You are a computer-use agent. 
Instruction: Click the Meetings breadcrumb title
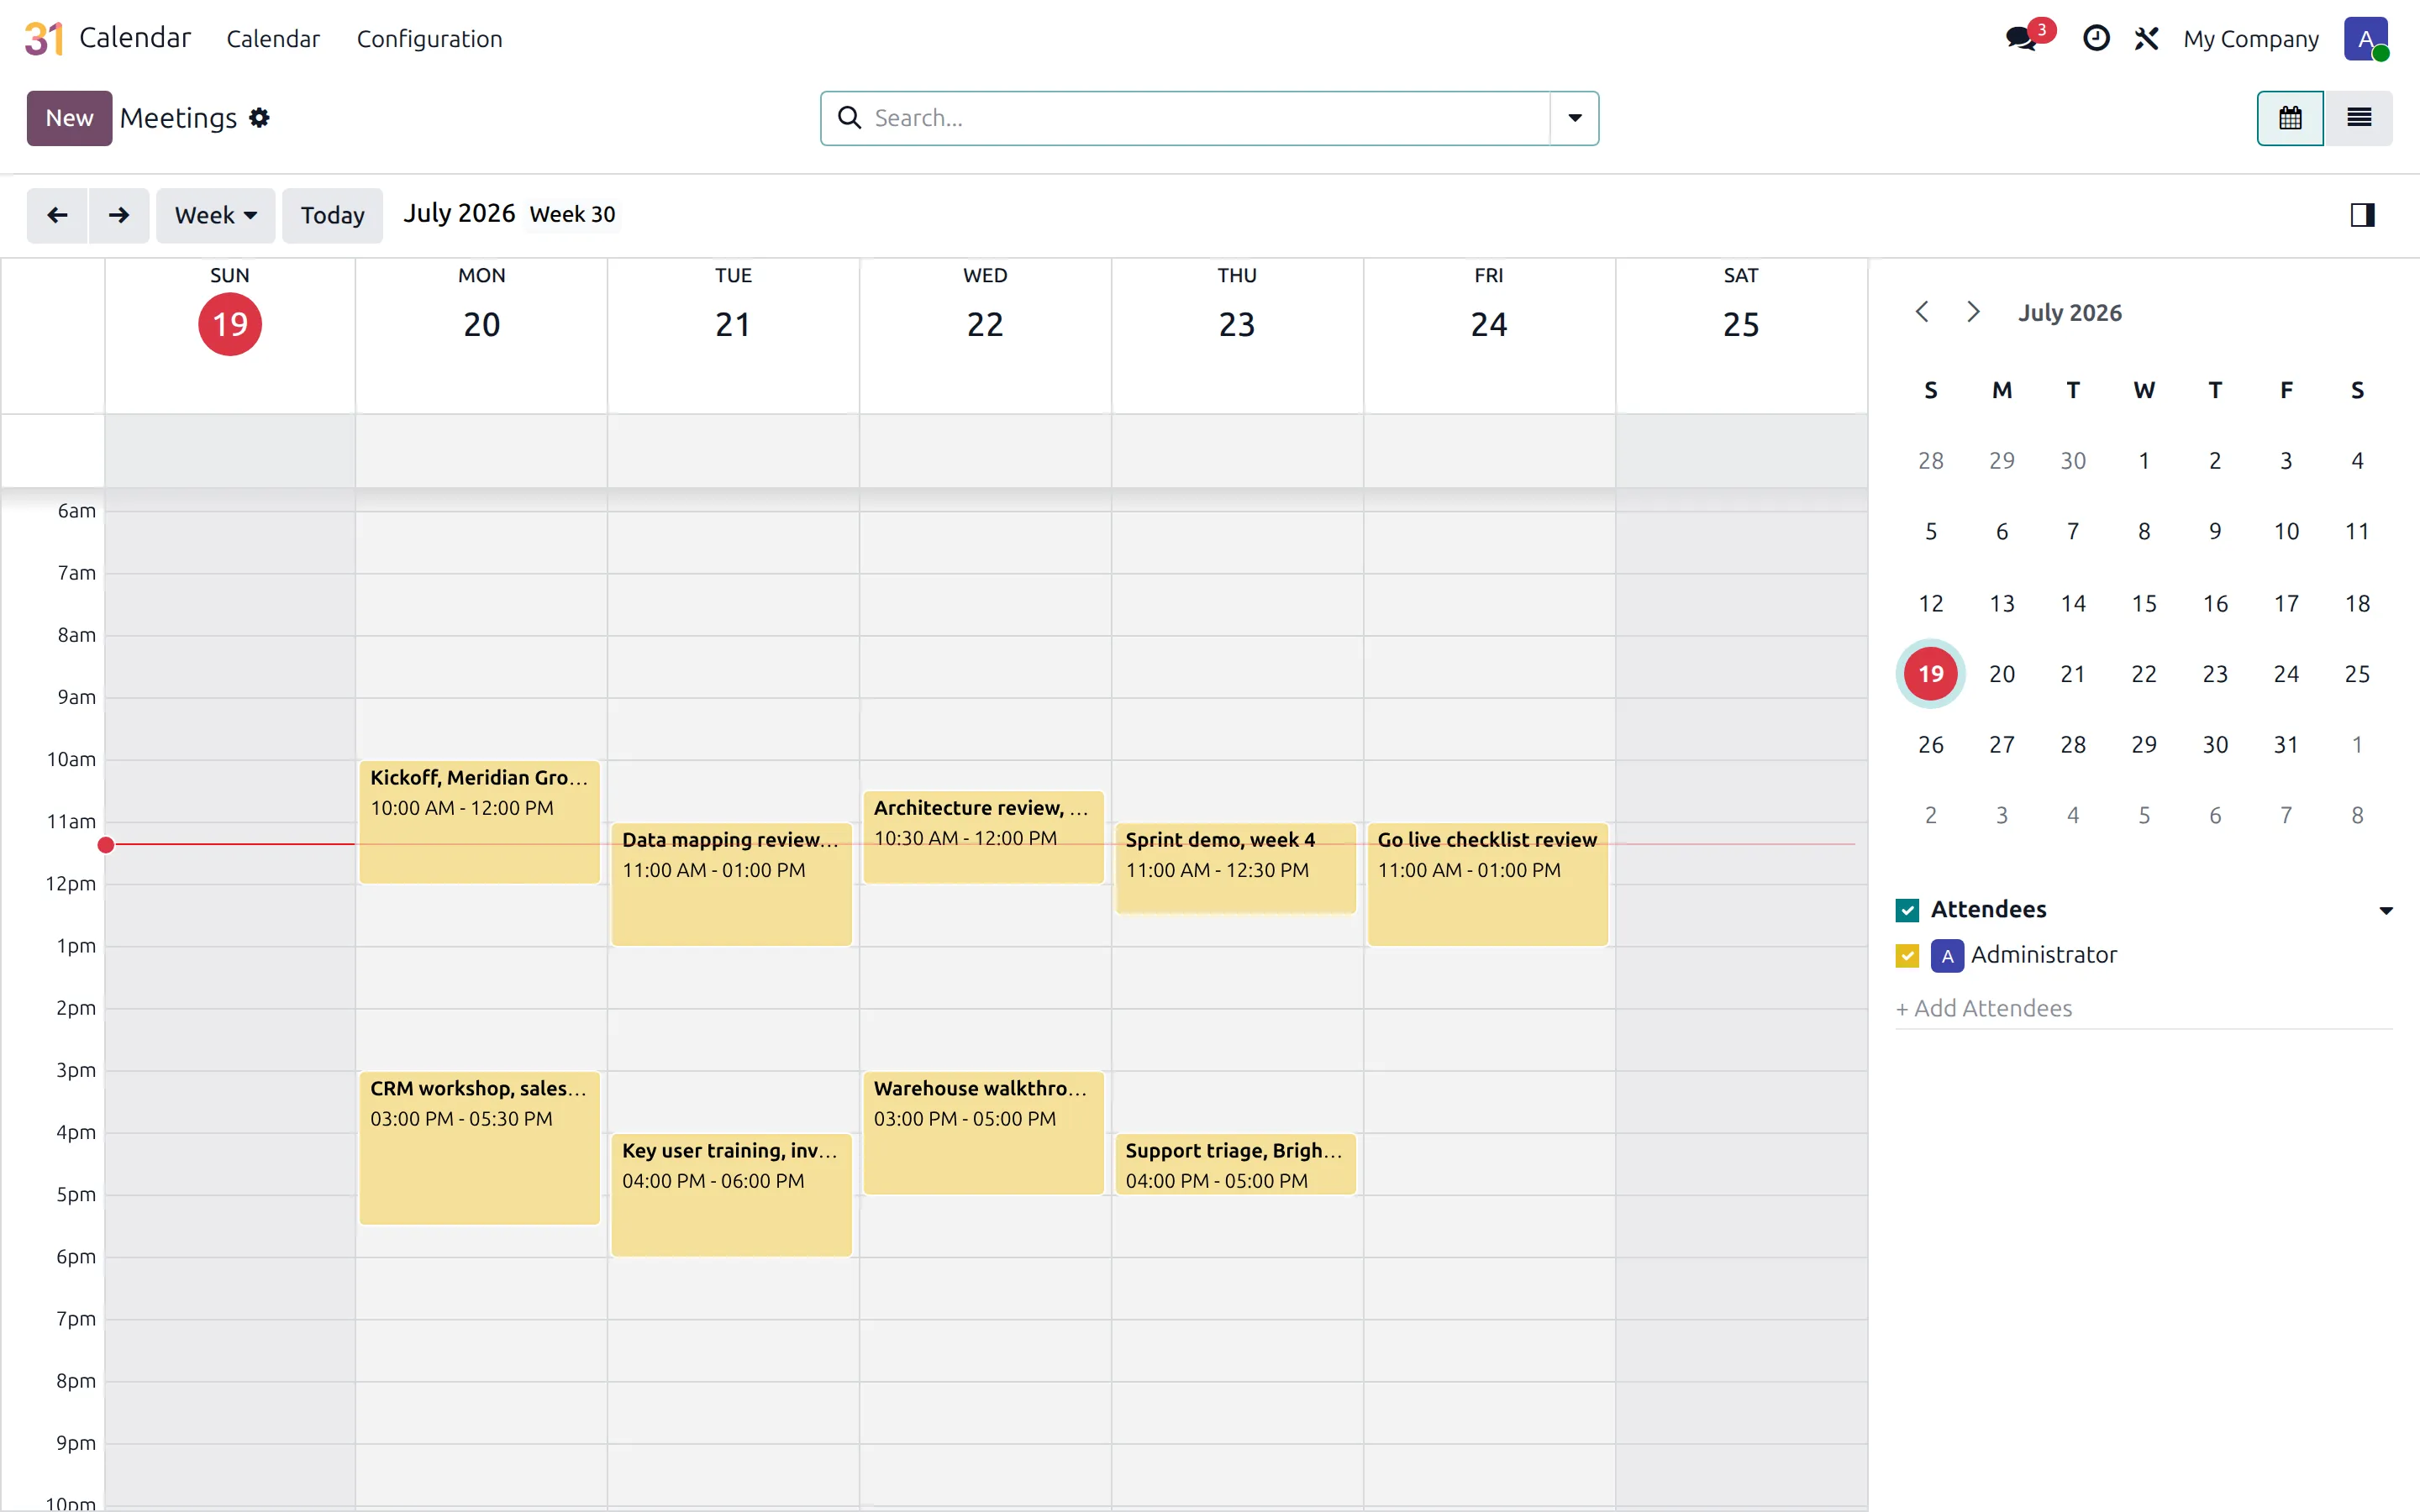point(178,118)
